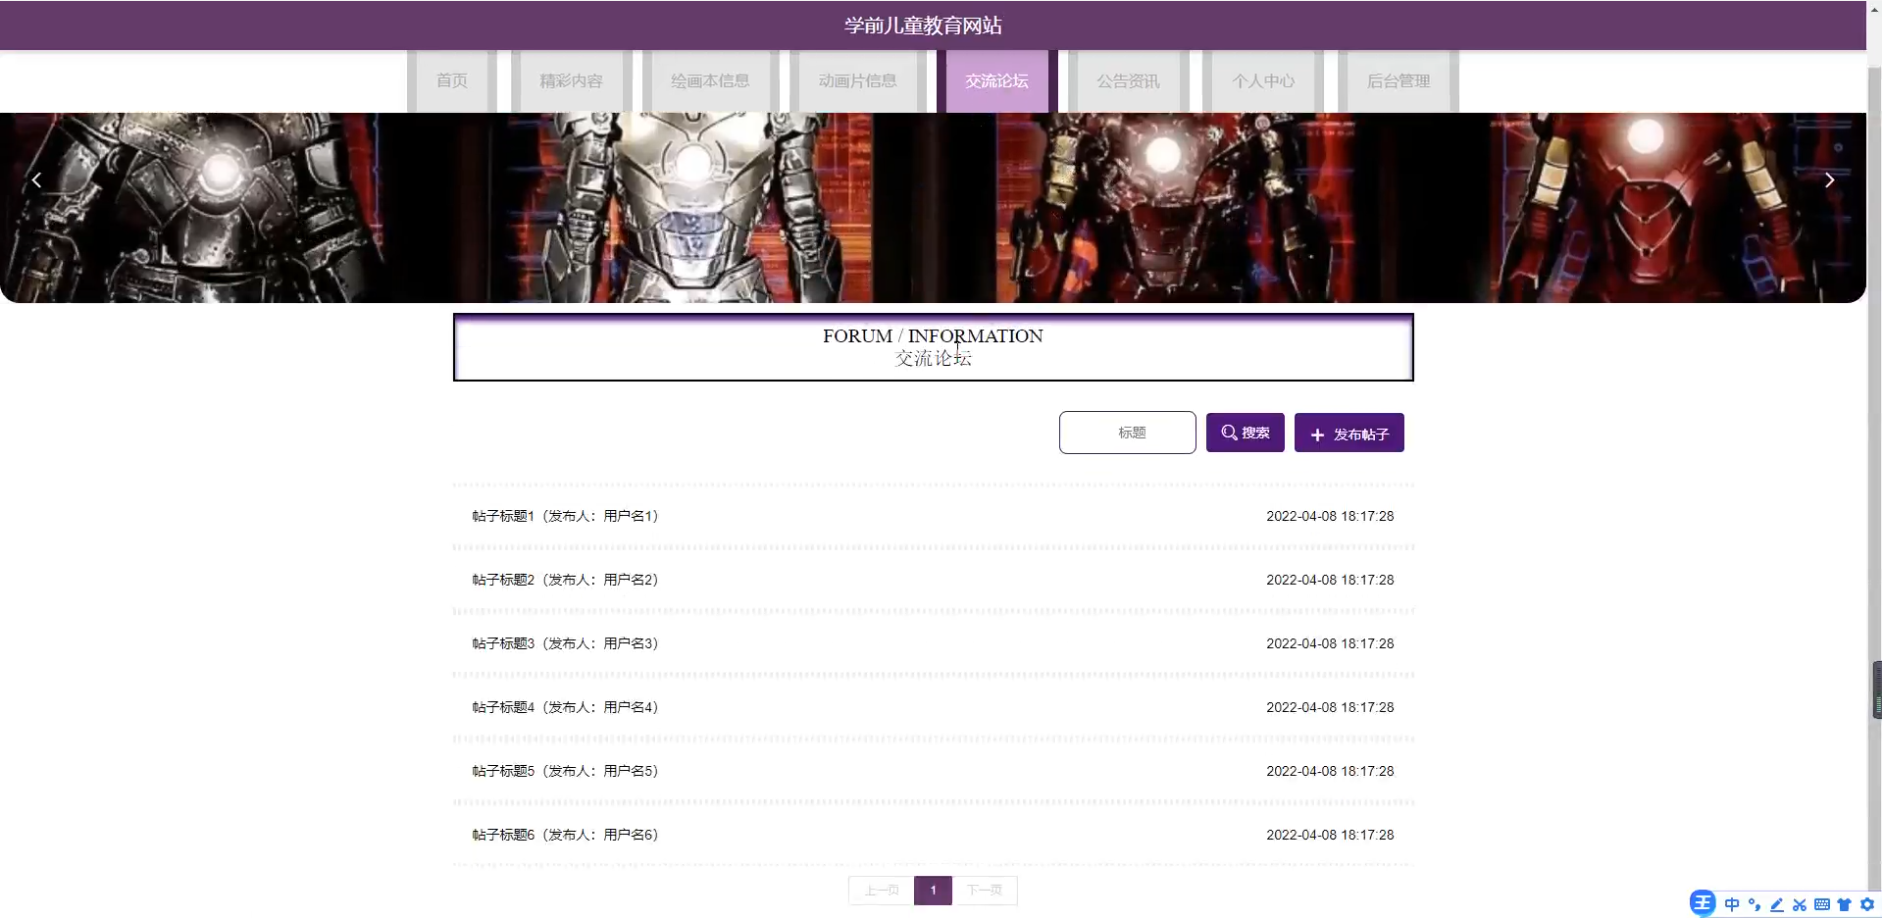Click the 上一页 pagination button
The width and height of the screenshot is (1882, 918).
coord(881,890)
